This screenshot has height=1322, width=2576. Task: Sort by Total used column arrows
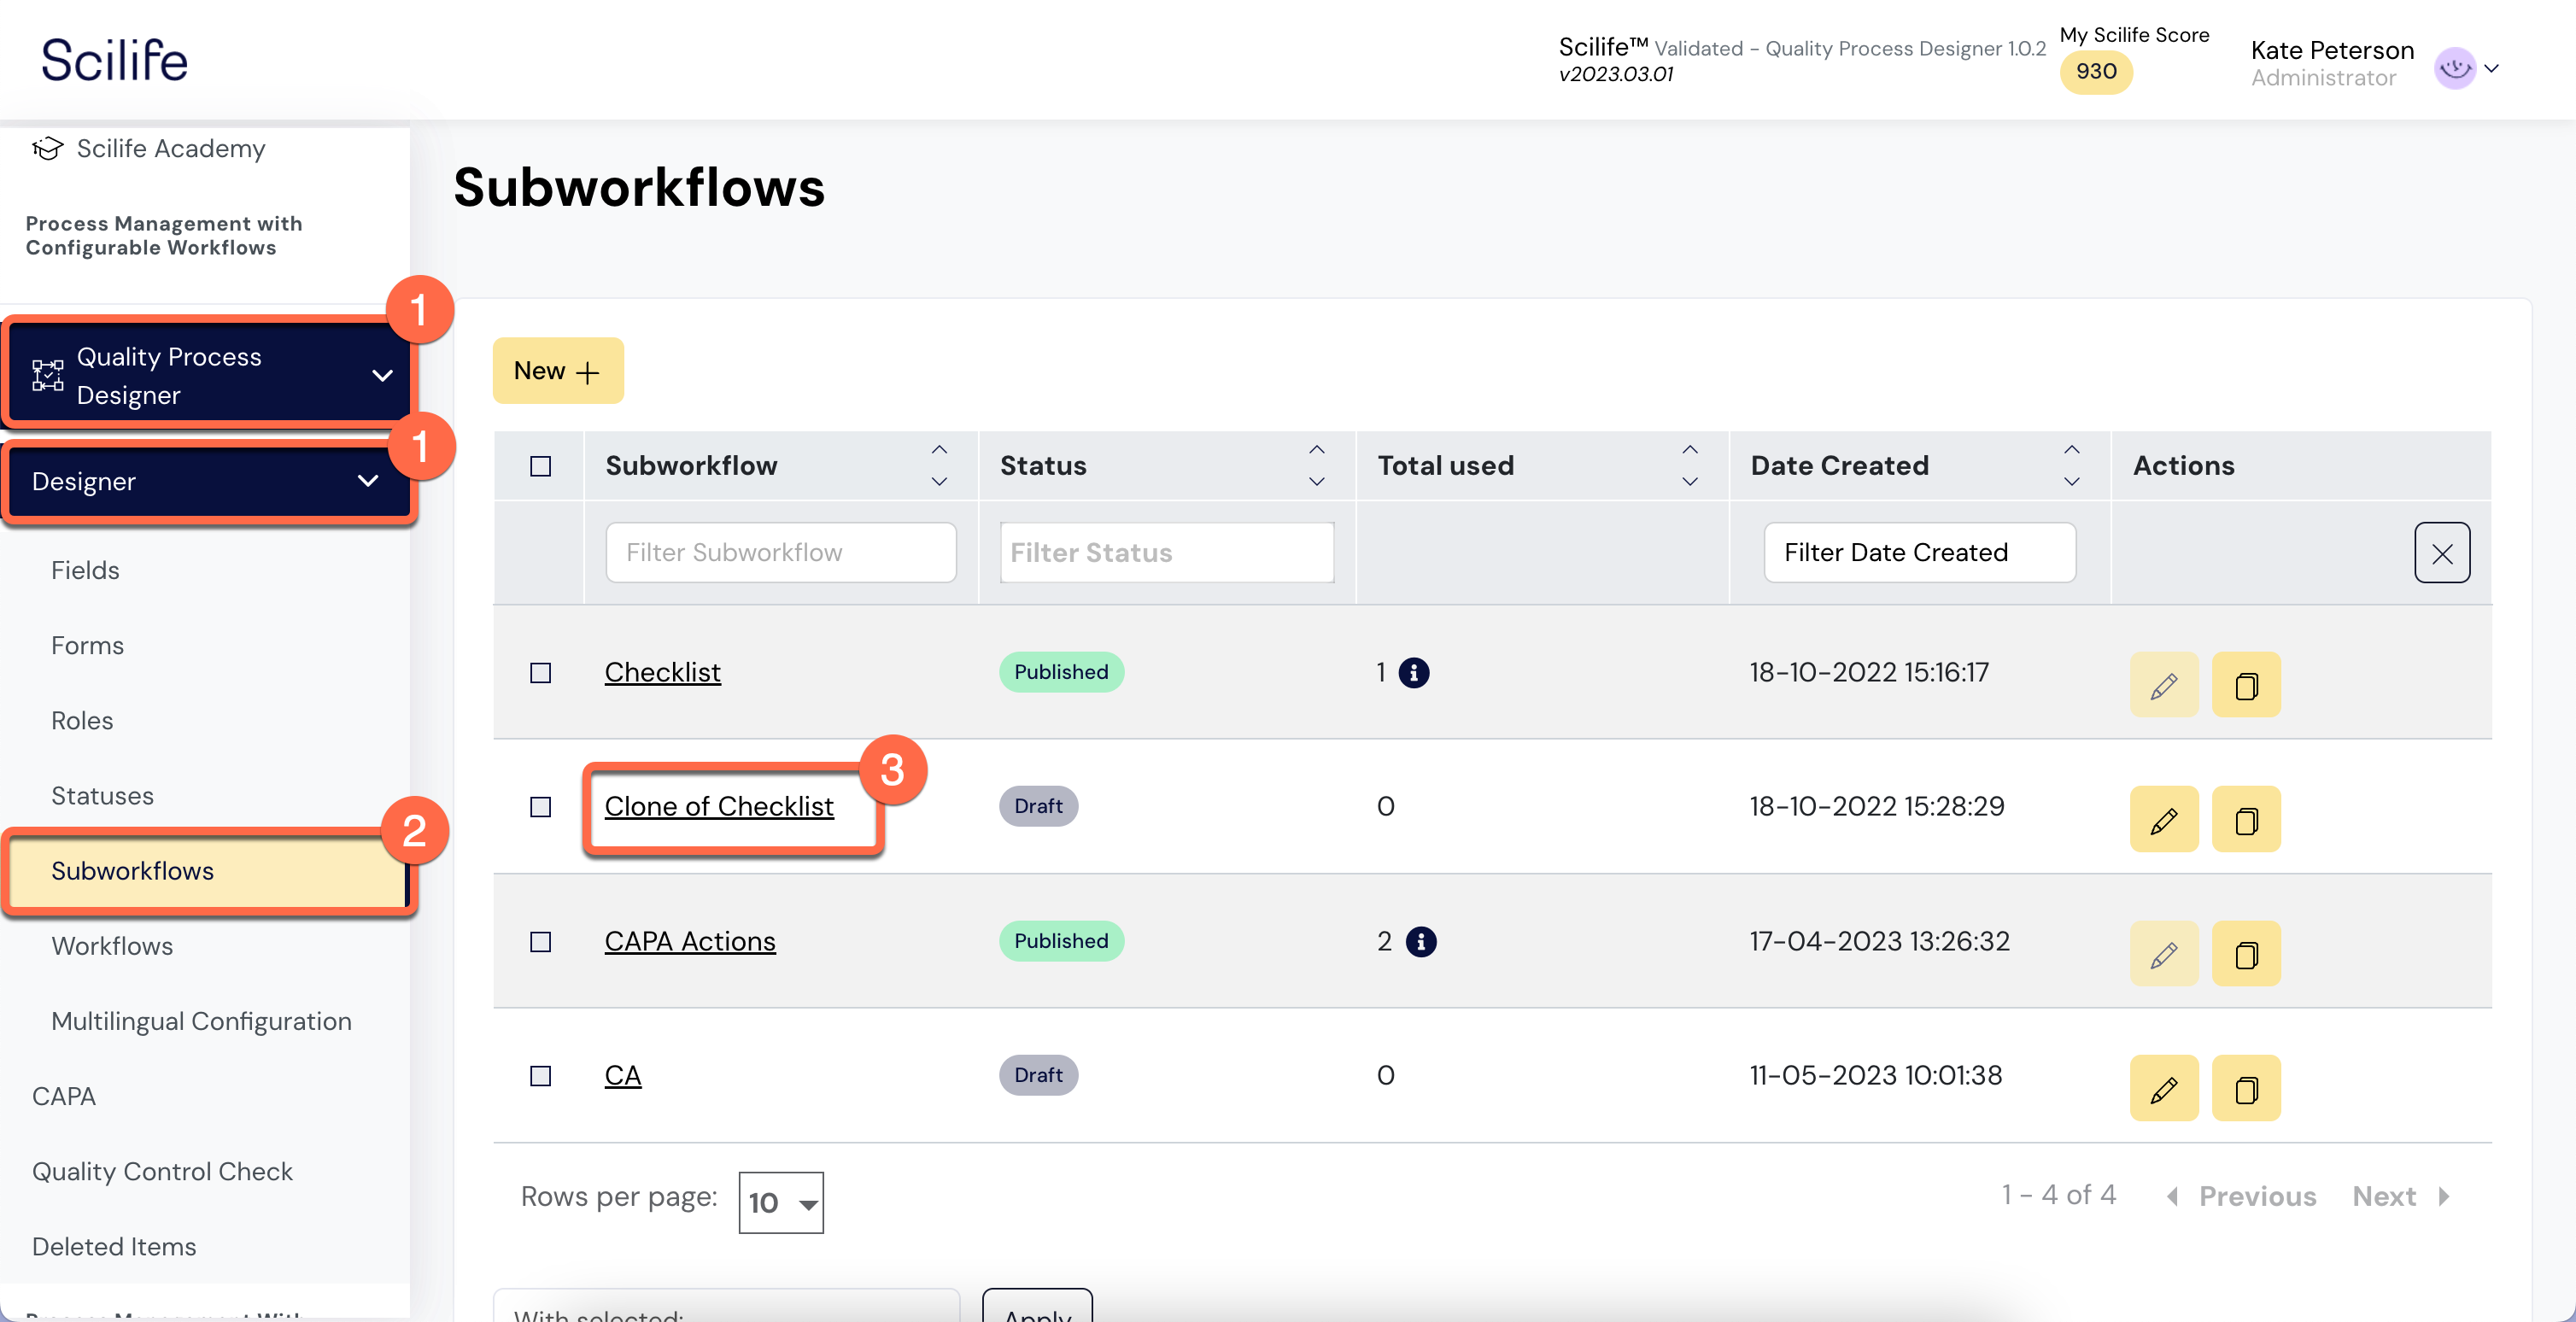(x=1689, y=465)
